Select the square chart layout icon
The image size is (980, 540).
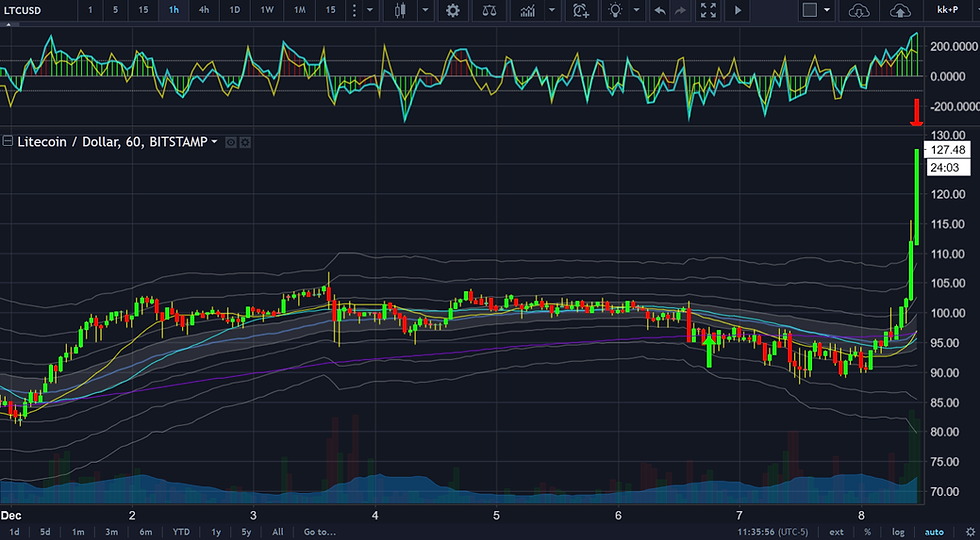click(x=809, y=10)
